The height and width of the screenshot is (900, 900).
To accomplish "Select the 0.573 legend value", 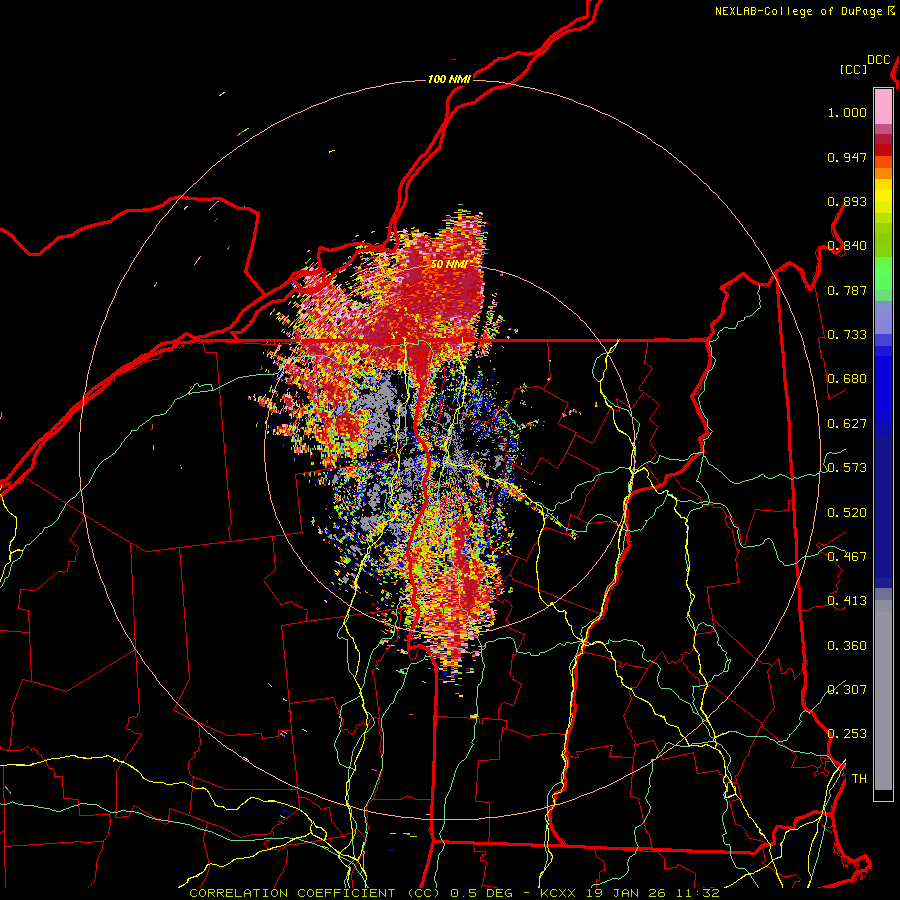I will tap(847, 468).
